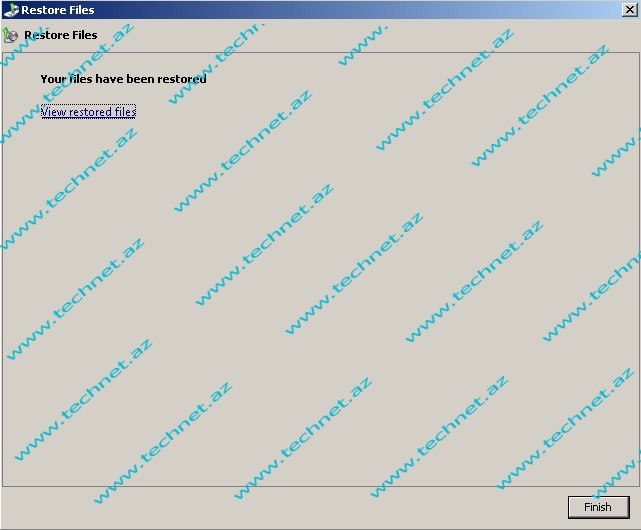Click the word 'View' in the link
This screenshot has height=530, width=641.
pyautogui.click(x=53, y=112)
